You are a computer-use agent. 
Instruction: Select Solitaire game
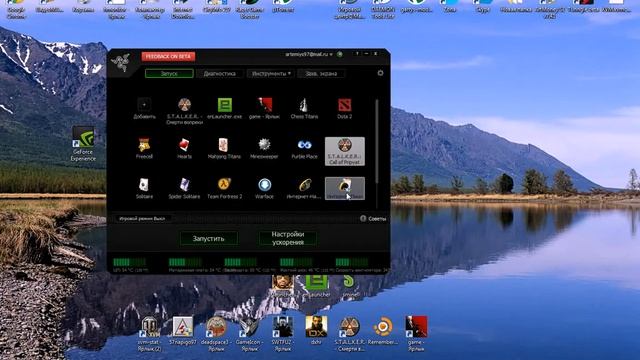144,189
